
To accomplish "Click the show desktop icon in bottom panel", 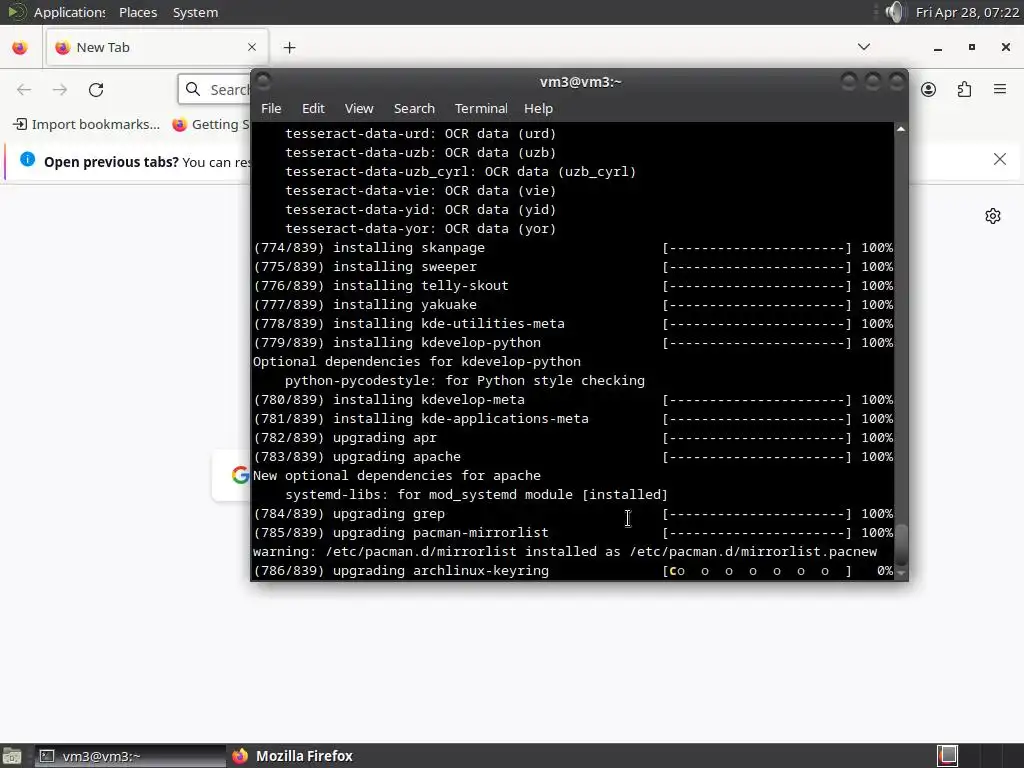I will (x=12, y=756).
